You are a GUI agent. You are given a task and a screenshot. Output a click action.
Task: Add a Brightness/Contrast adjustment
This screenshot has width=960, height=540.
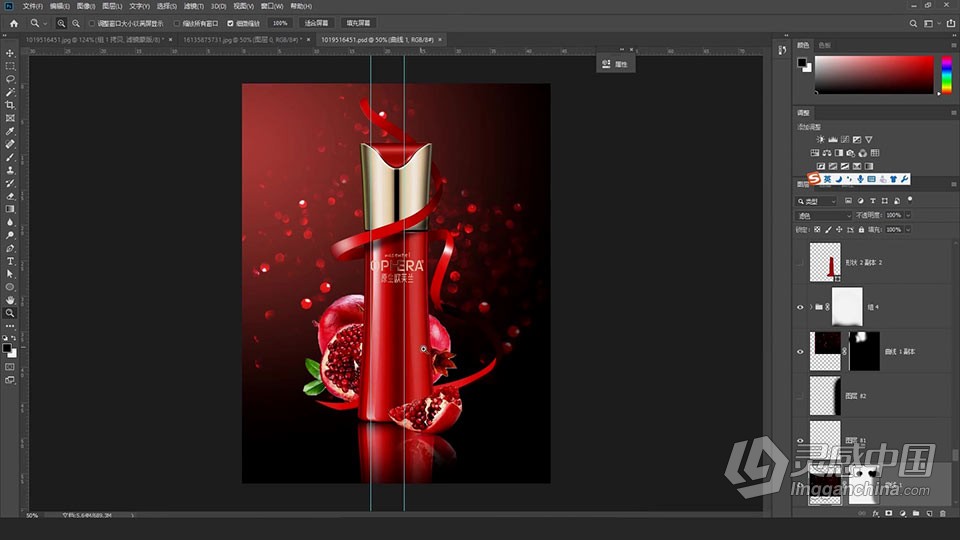point(820,140)
